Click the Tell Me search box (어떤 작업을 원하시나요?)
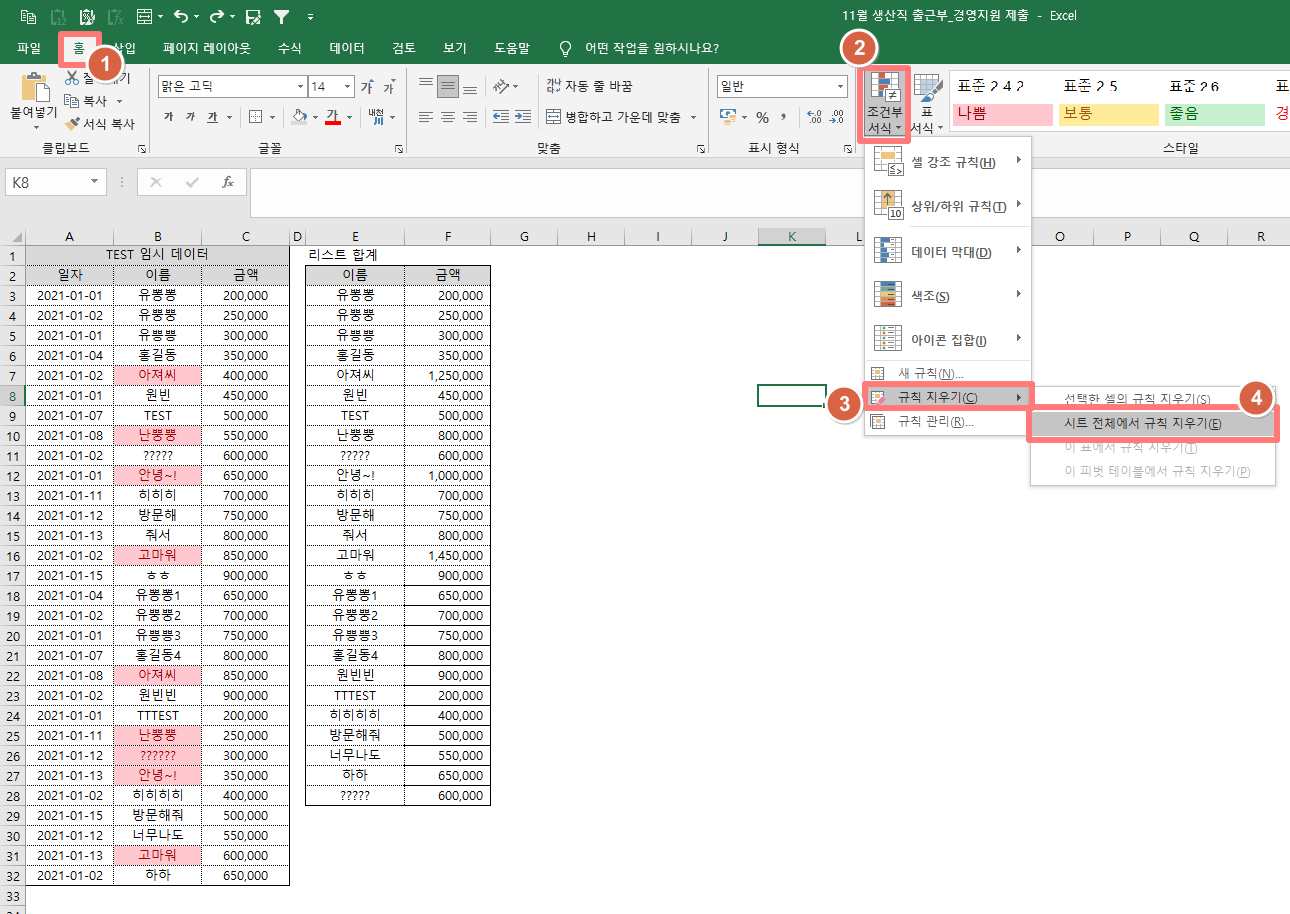The width and height of the screenshot is (1290, 914). 640,48
